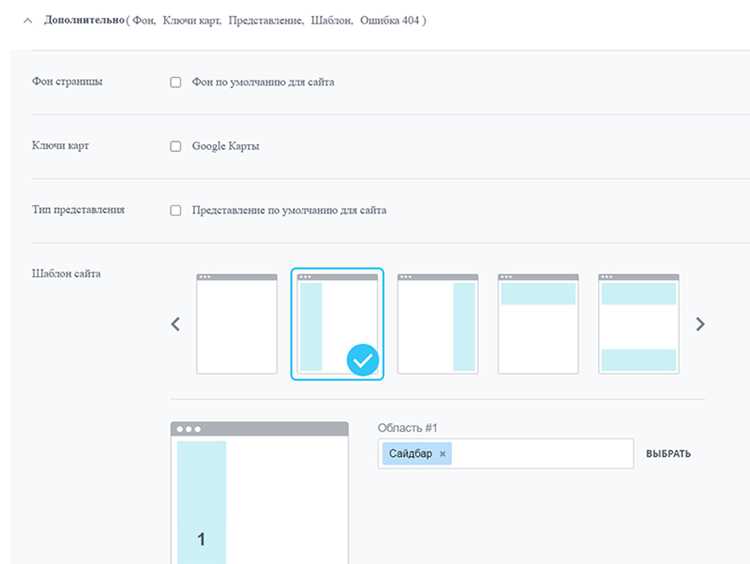Click the Дополнительно section header title
This screenshot has width=750, height=564.
tap(84, 20)
